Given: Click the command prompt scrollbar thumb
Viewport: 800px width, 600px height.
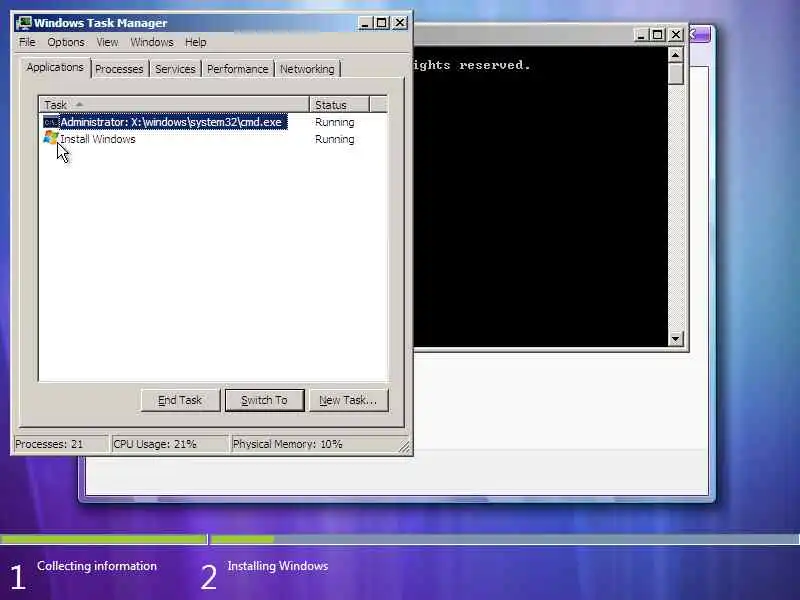Looking at the screenshot, I should [x=676, y=73].
